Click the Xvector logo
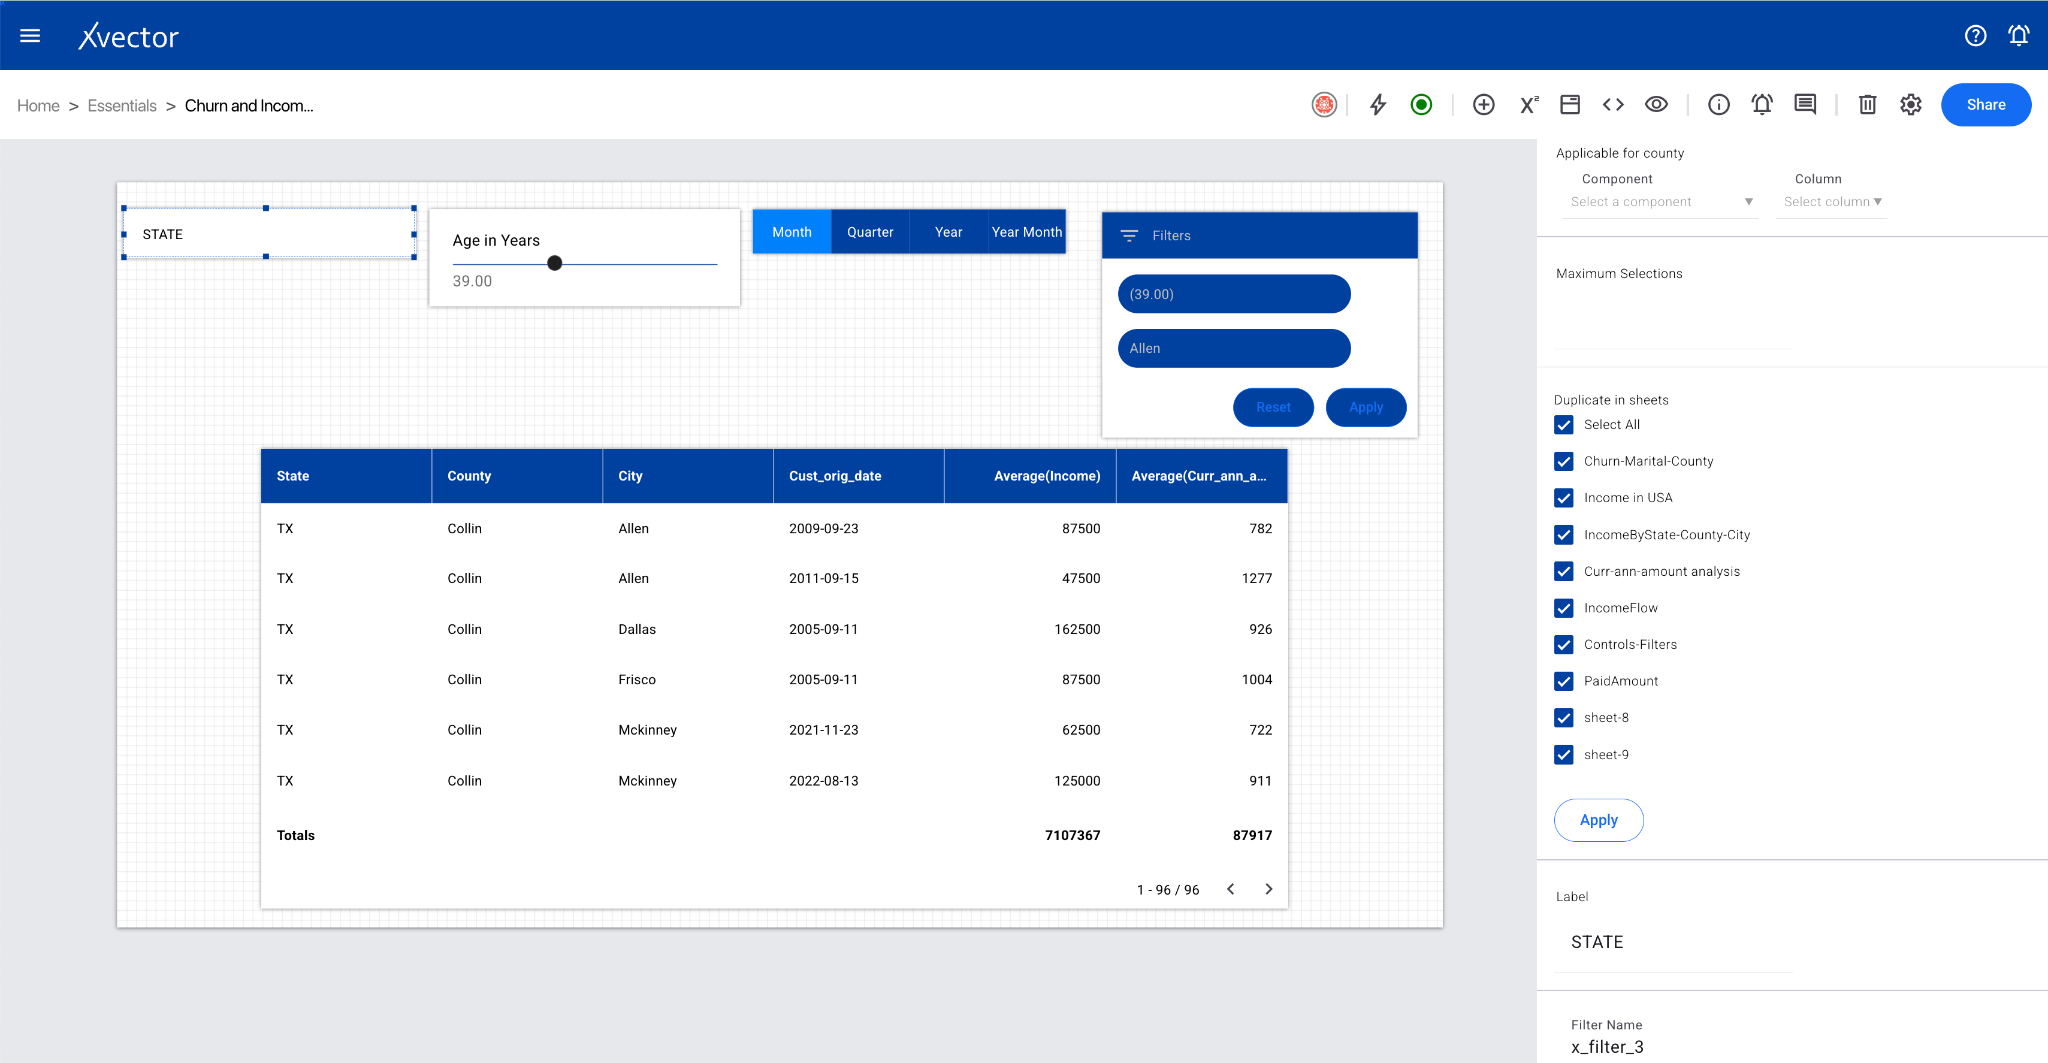The image size is (2048, 1063). (128, 36)
